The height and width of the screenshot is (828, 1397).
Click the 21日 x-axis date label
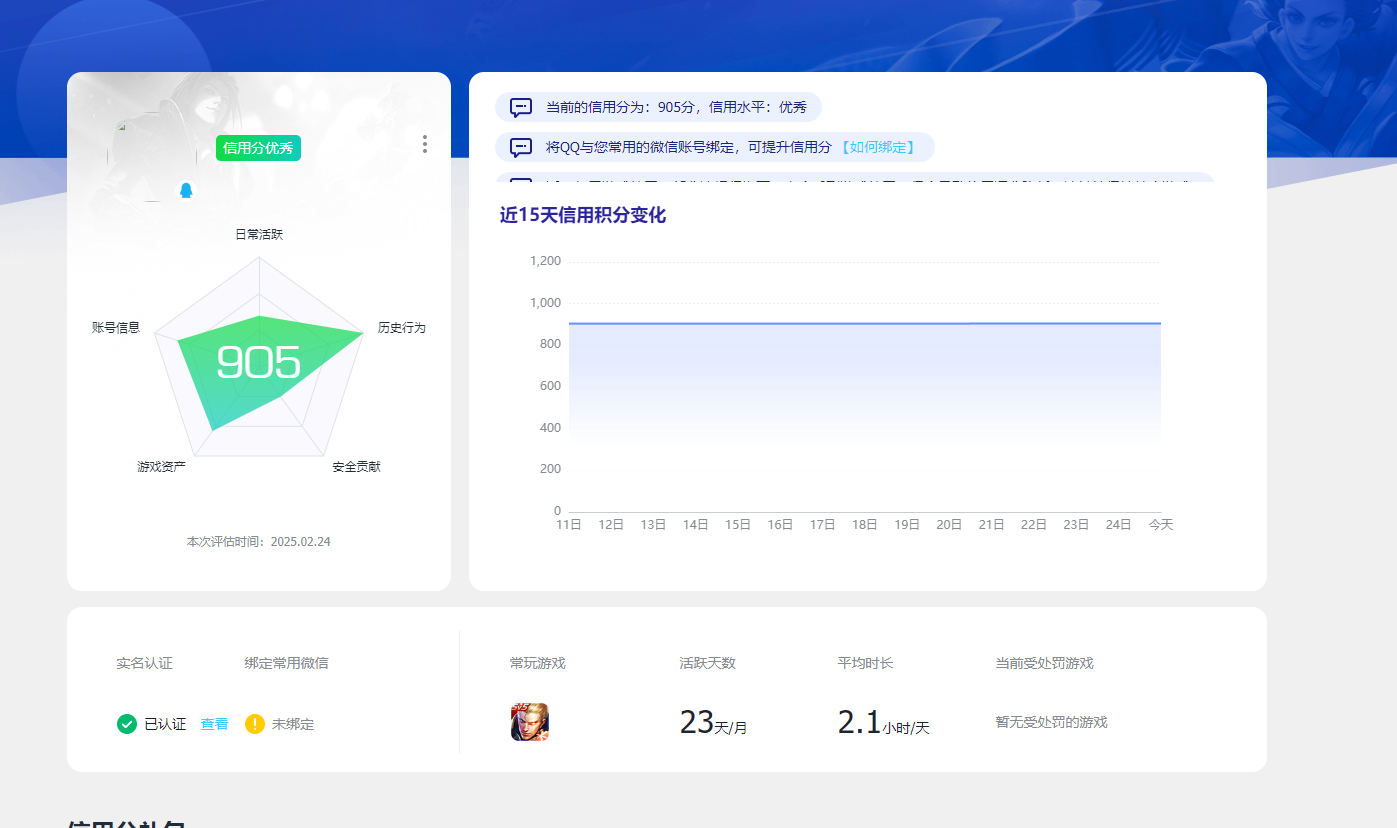click(991, 525)
